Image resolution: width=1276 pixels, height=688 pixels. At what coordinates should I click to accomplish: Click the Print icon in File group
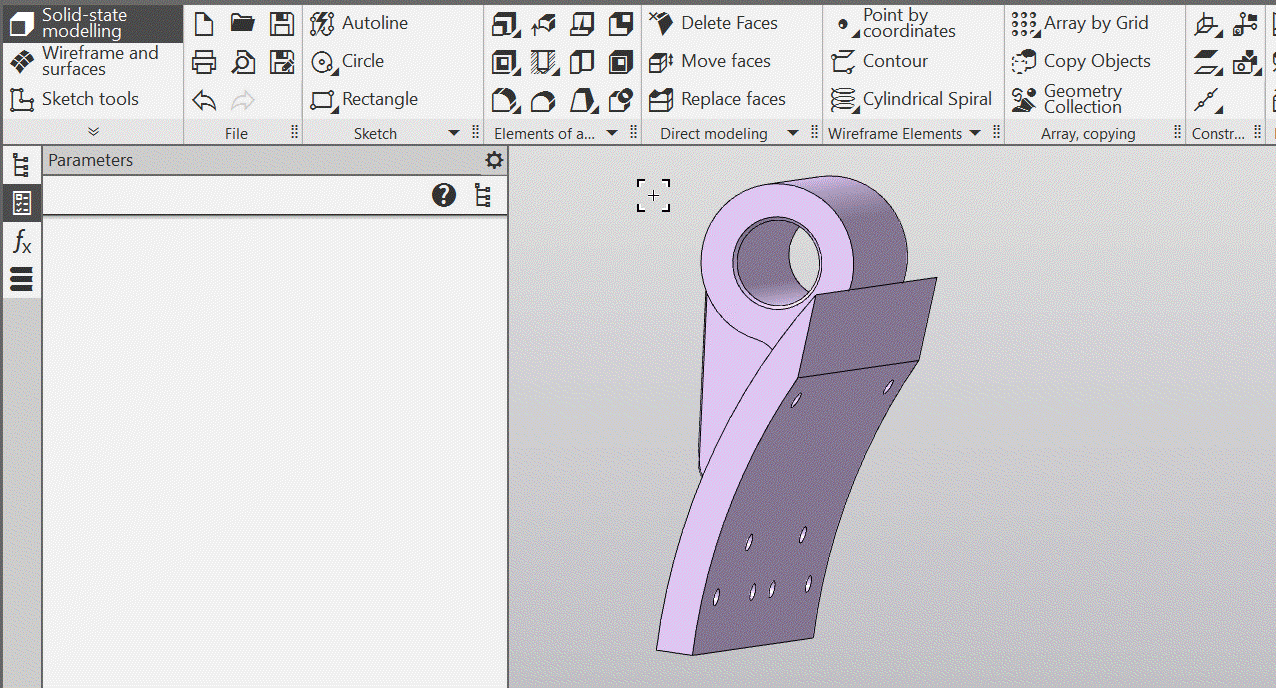coord(204,62)
